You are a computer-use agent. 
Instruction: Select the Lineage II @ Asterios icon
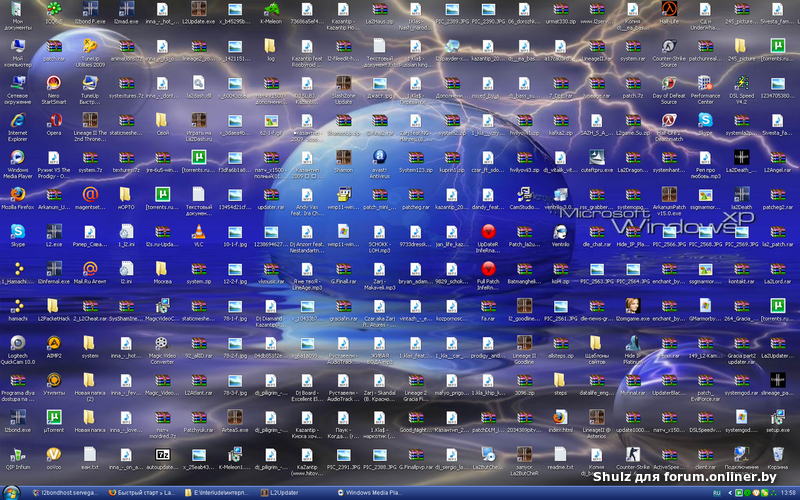pyautogui.click(x=596, y=417)
